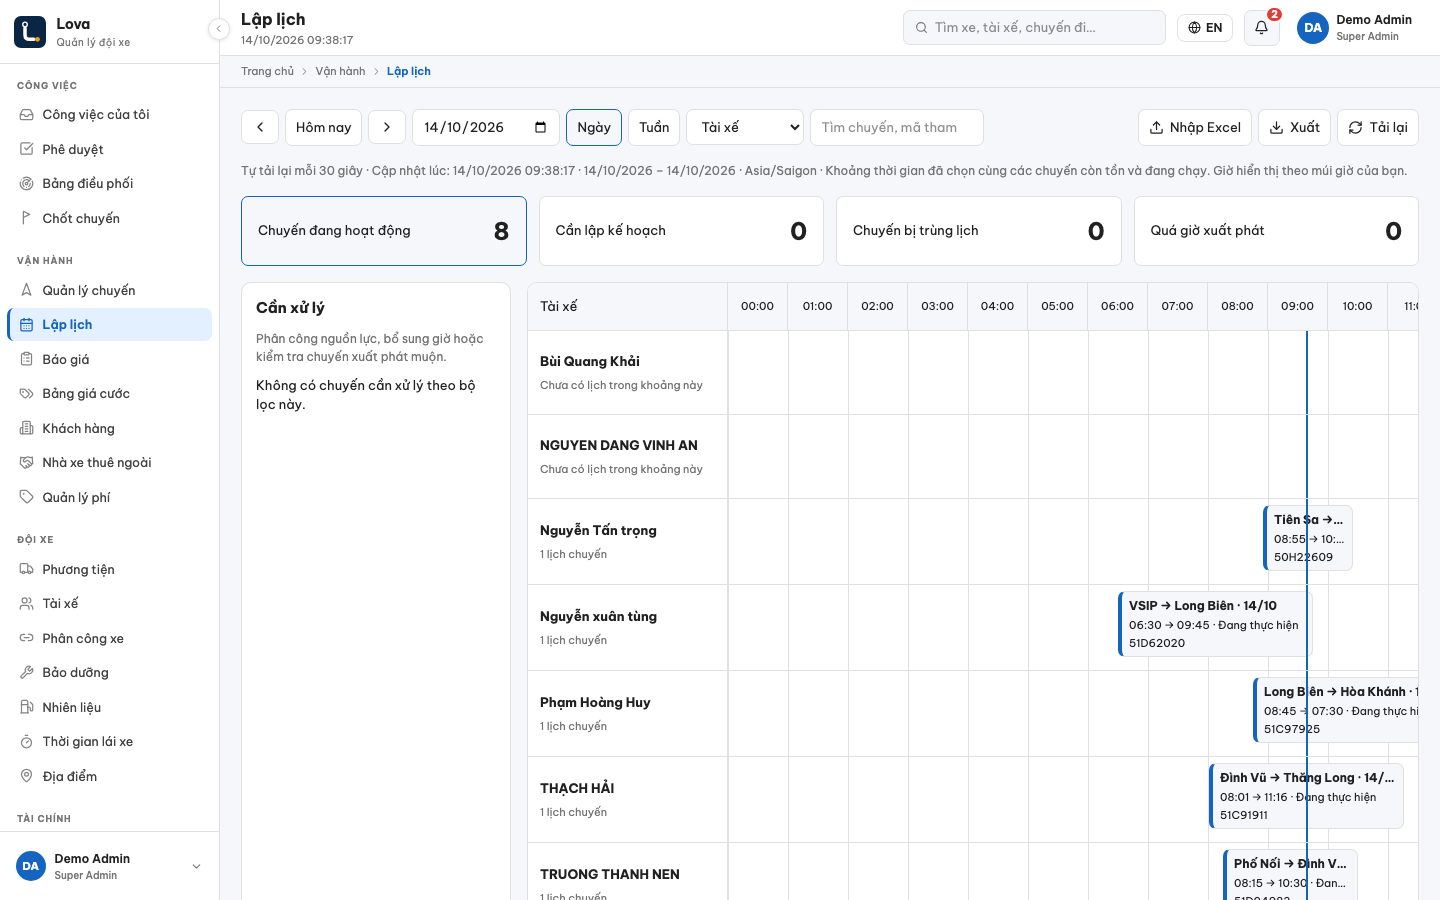The image size is (1440, 900).
Task: Select the Ngày view toggle
Action: click(594, 127)
